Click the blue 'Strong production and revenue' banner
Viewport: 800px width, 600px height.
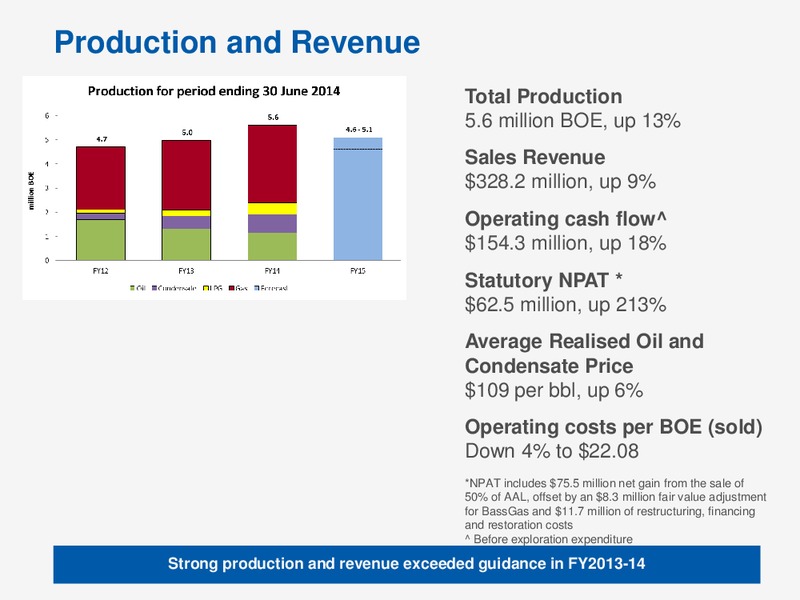pos(407,564)
